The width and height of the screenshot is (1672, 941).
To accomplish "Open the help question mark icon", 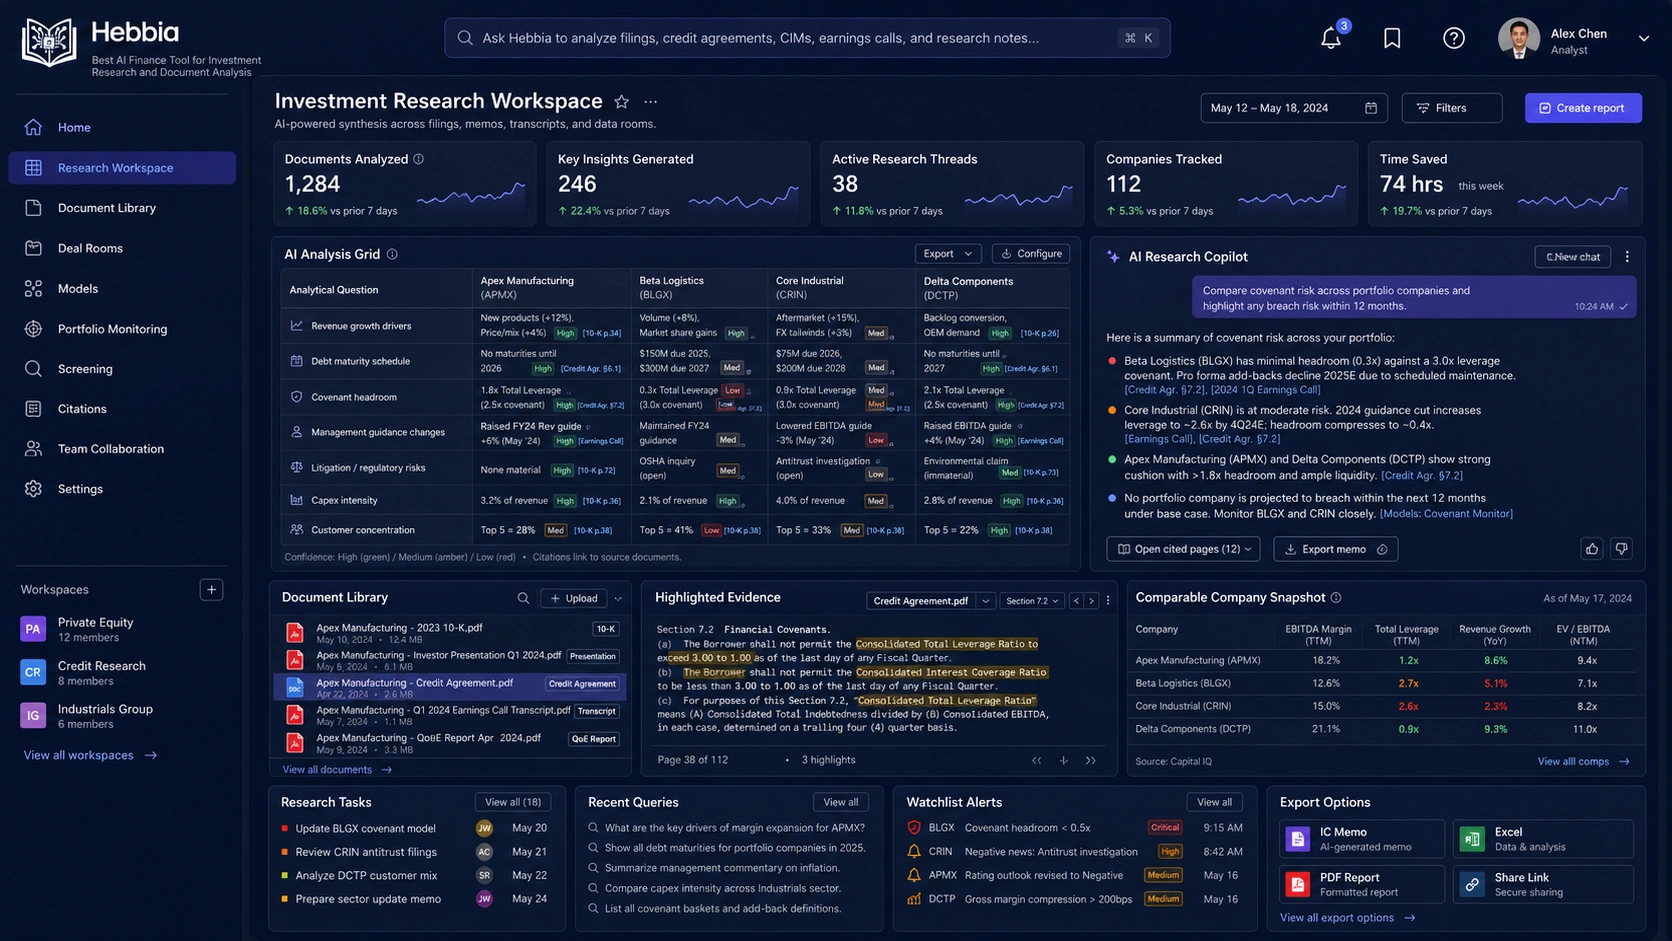I will tap(1454, 38).
